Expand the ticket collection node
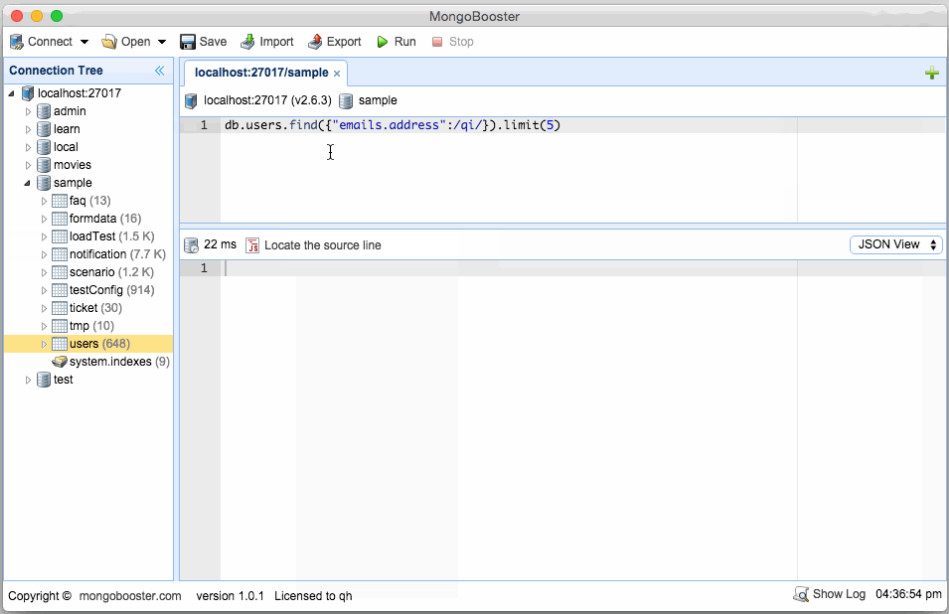 coord(44,308)
